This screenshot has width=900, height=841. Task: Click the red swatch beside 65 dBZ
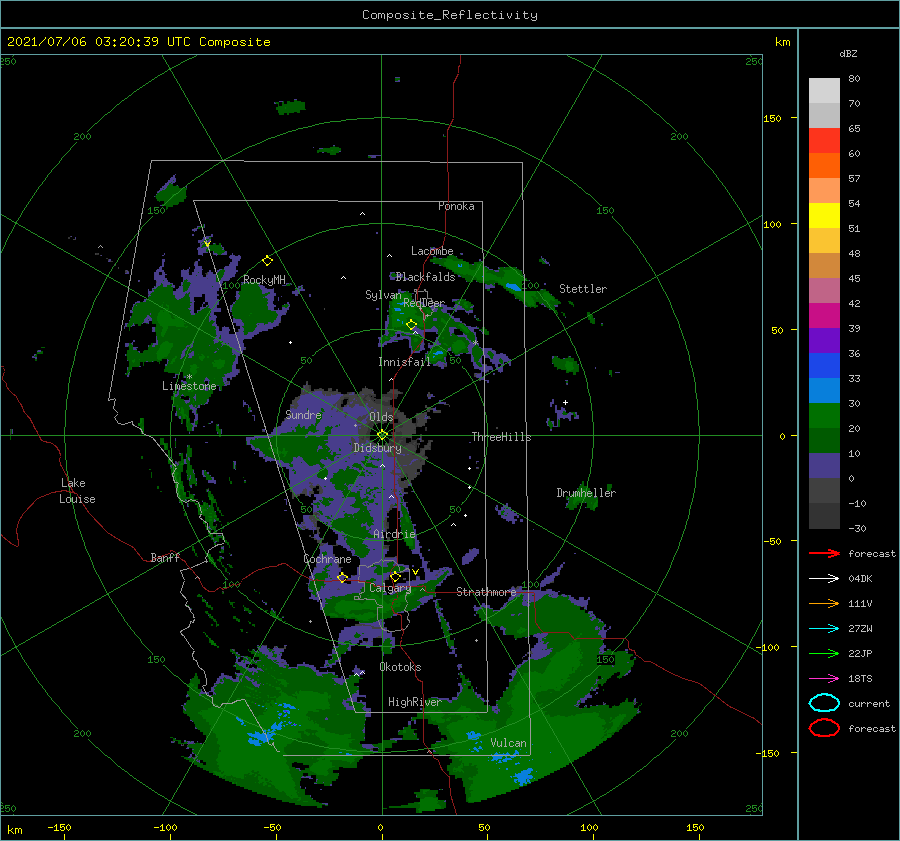pos(824,141)
